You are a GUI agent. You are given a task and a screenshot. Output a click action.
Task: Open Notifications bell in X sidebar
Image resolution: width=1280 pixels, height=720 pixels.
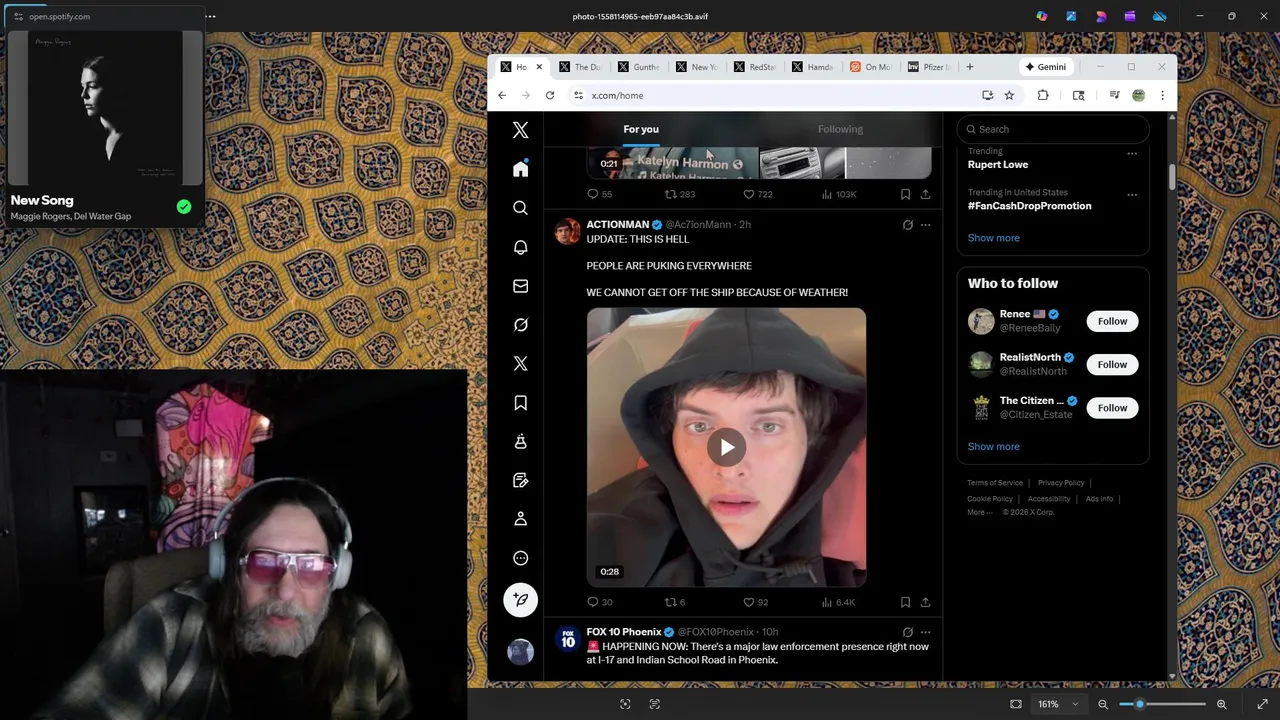(x=520, y=247)
